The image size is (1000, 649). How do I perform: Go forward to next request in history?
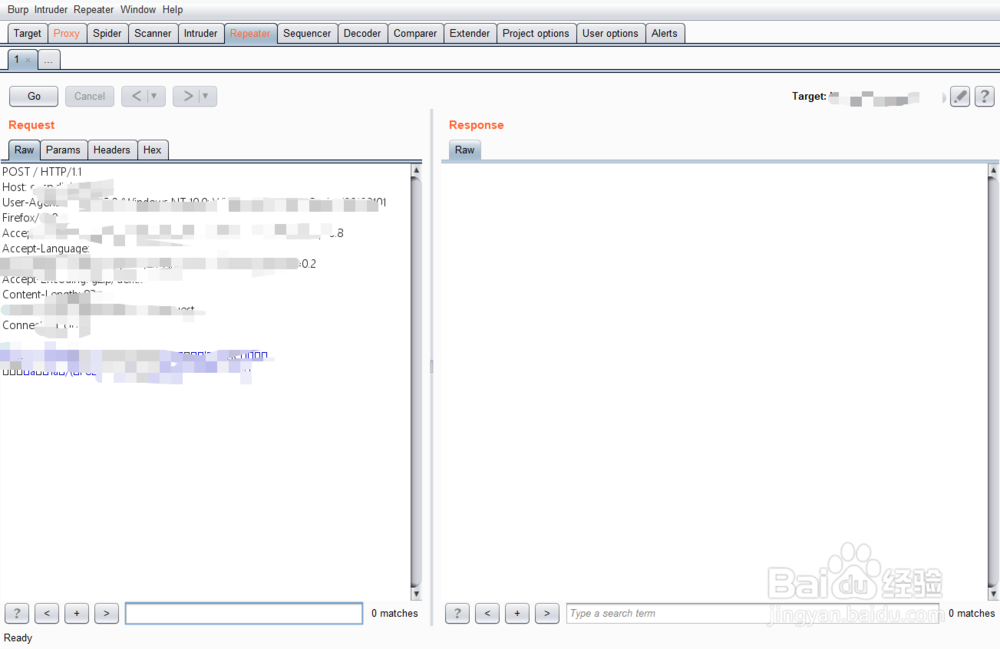188,96
